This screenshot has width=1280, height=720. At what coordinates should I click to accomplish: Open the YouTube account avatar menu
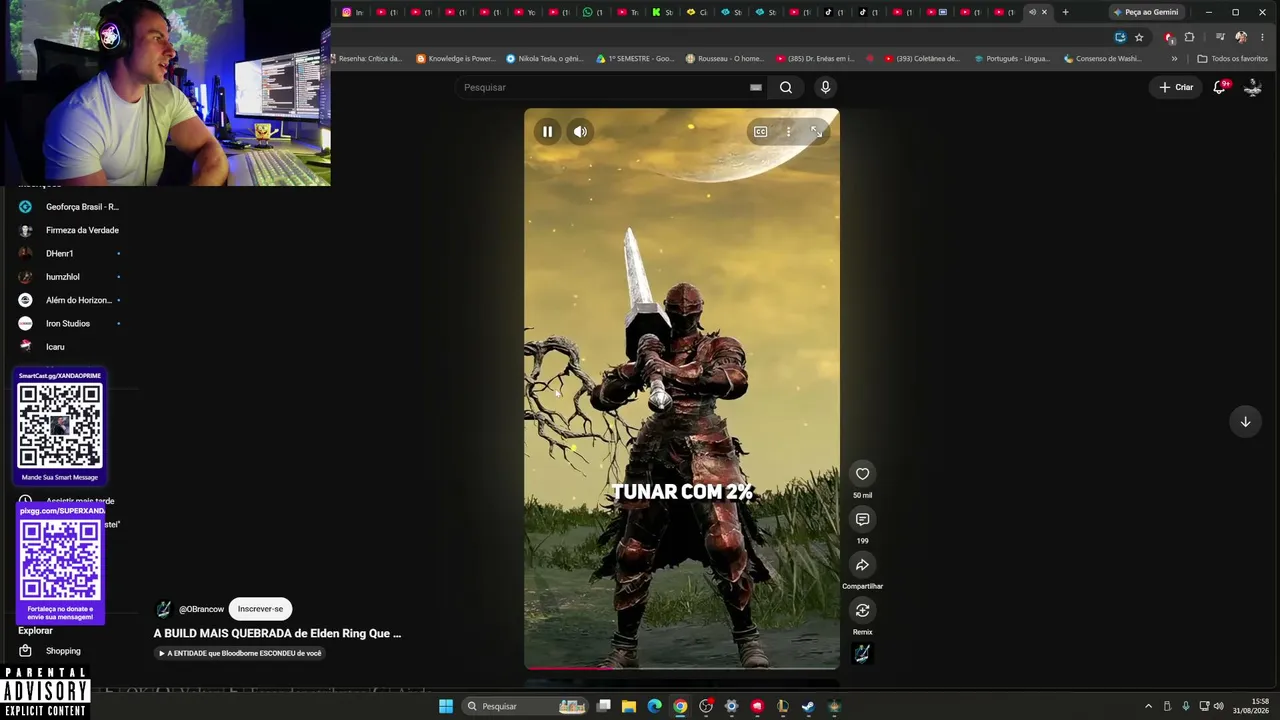1252,87
